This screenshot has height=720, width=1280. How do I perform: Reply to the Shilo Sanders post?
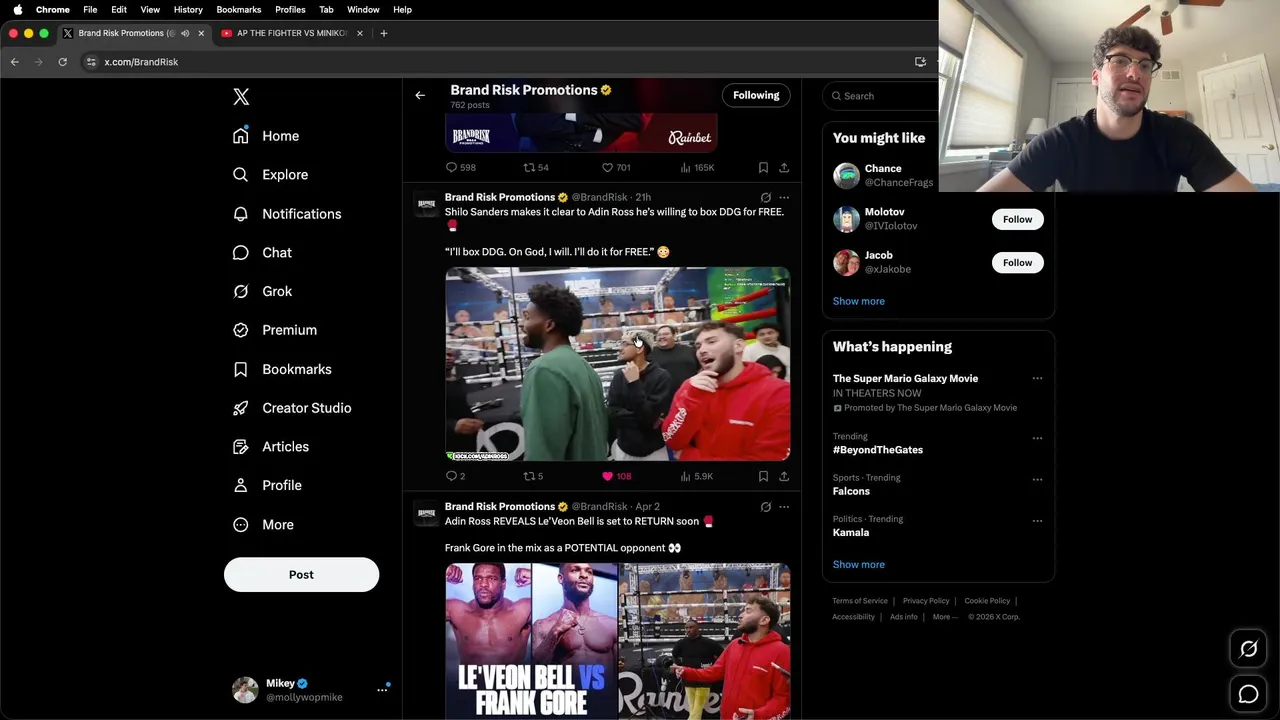click(x=455, y=477)
